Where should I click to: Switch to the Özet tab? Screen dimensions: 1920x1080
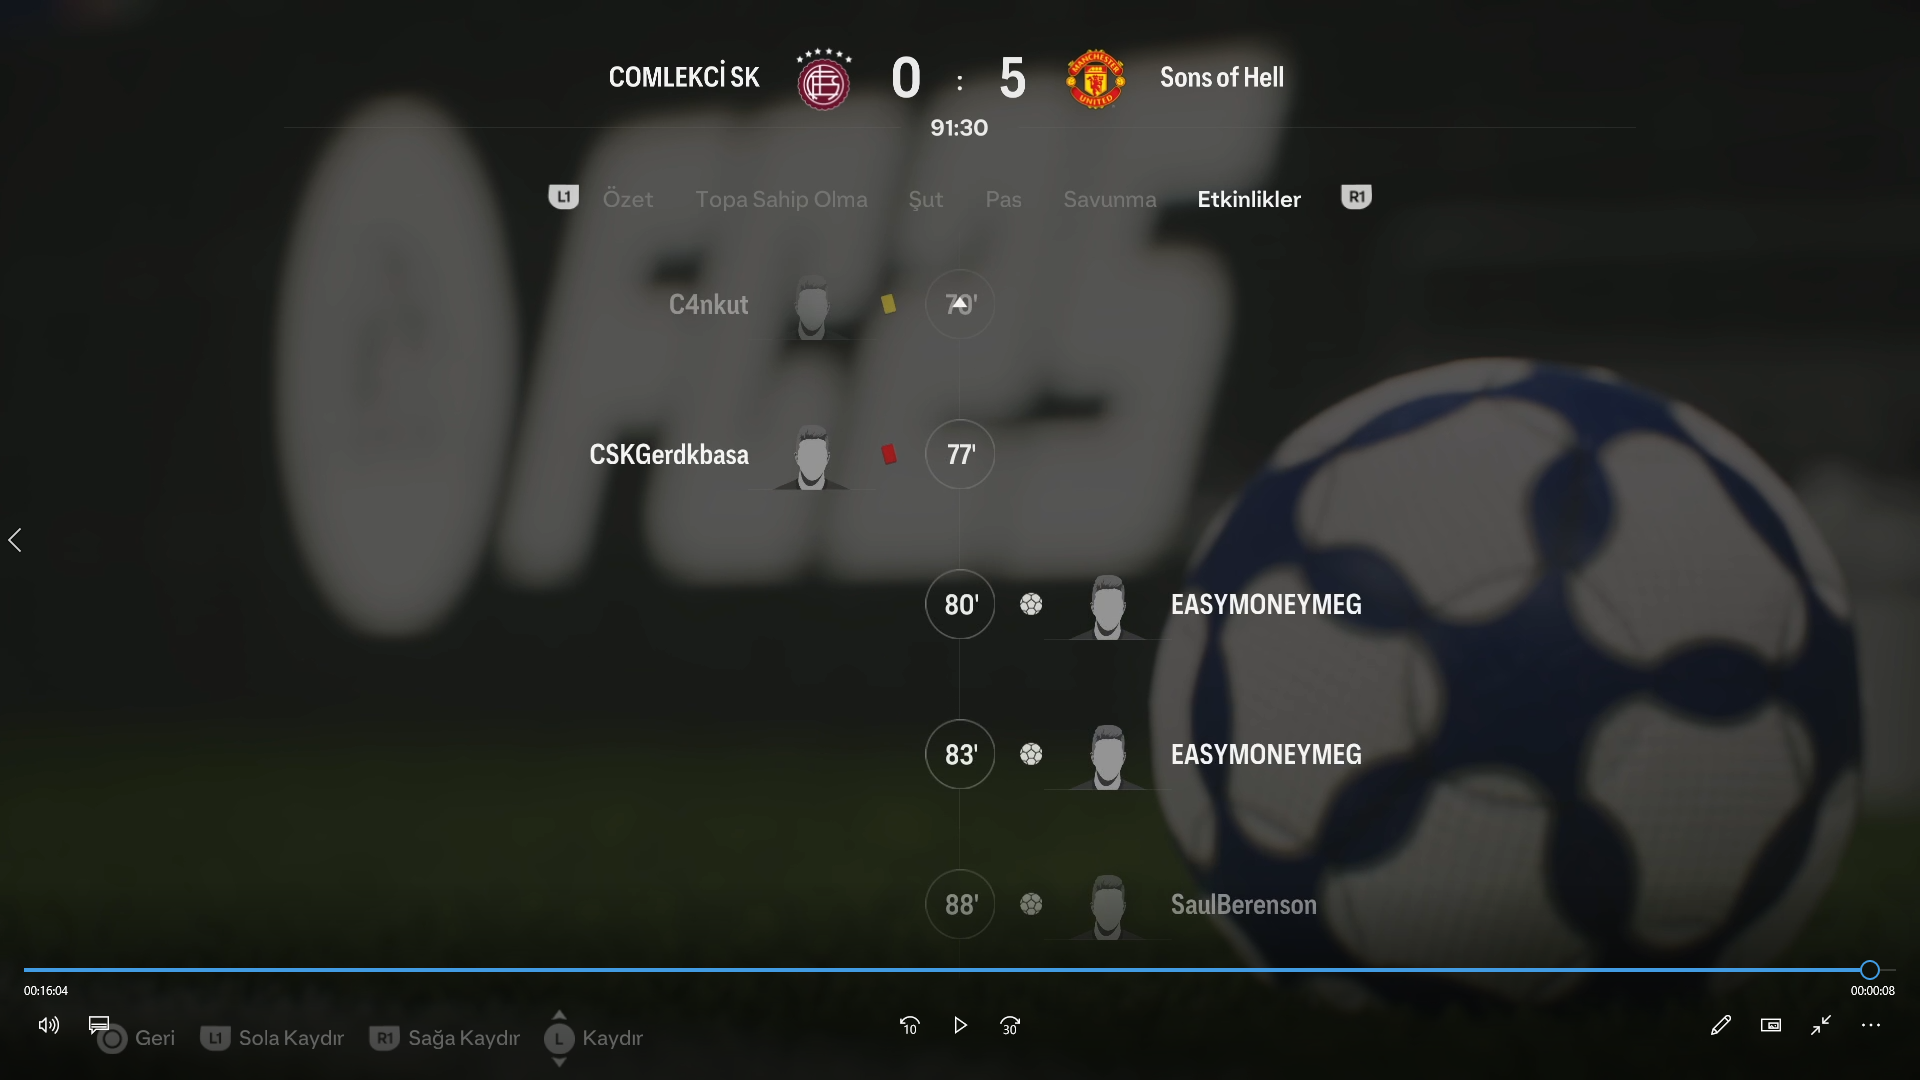point(628,199)
